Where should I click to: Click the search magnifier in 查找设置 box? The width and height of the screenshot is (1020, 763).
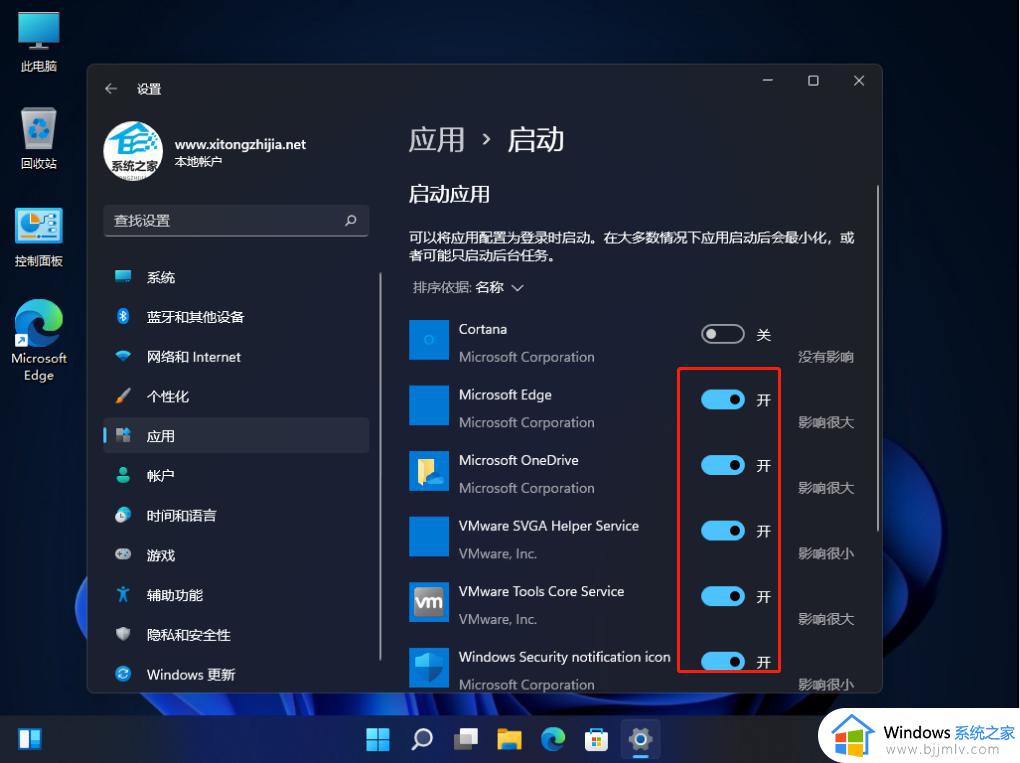351,221
